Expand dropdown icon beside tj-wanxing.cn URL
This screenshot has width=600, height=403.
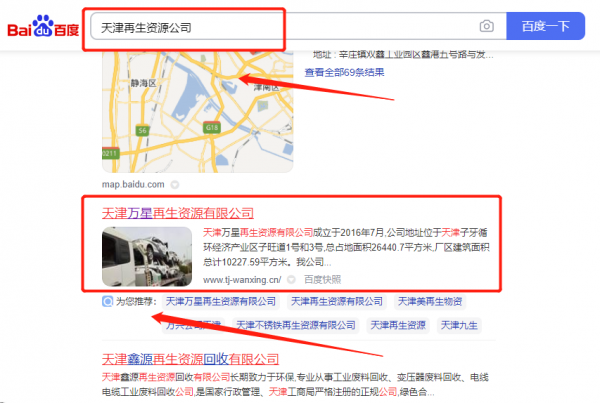(291, 280)
